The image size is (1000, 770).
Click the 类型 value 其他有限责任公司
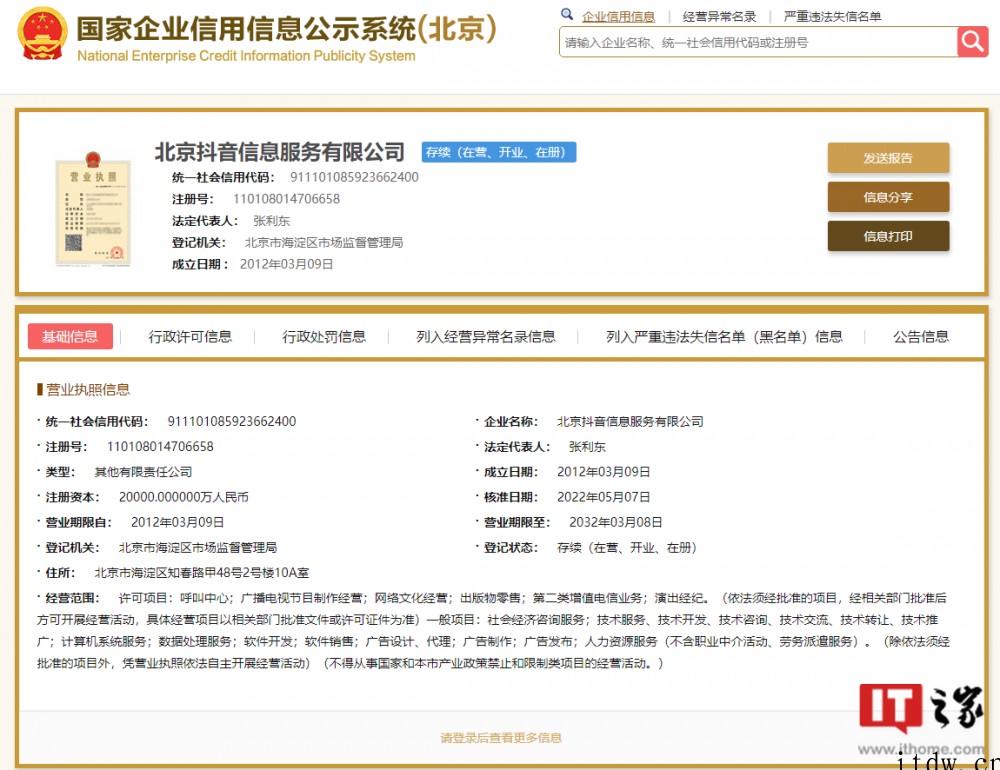tap(143, 472)
